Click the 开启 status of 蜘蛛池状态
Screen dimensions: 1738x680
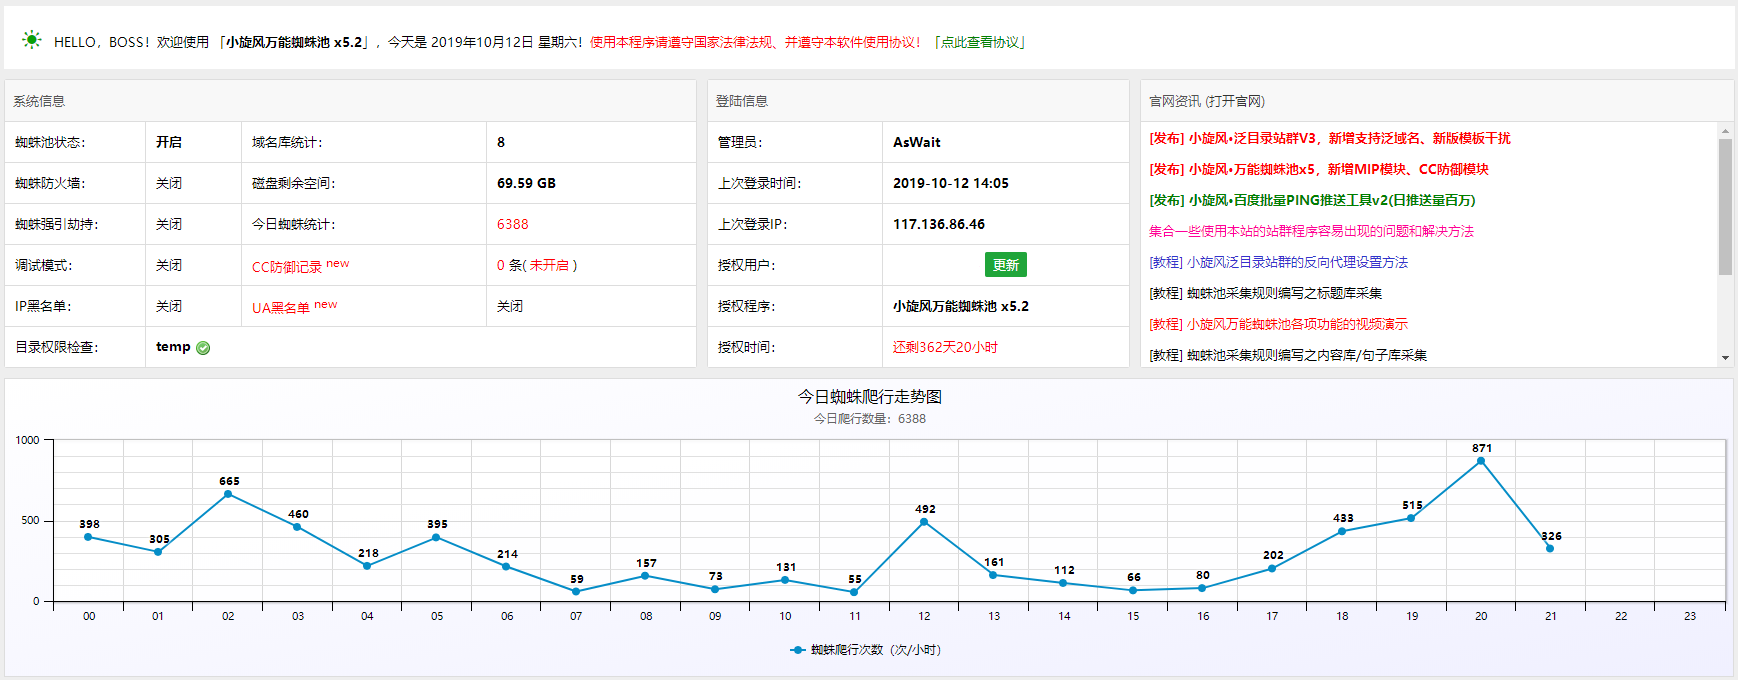tap(169, 142)
